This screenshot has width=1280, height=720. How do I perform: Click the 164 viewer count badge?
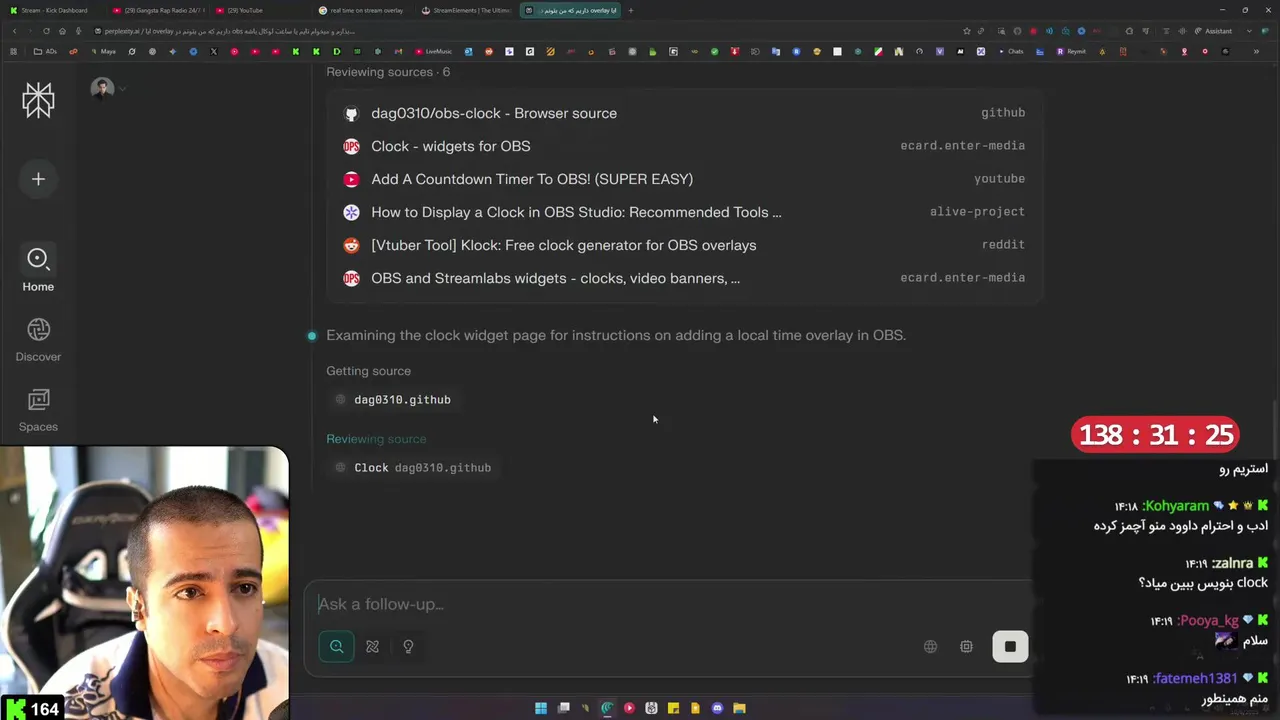click(x=33, y=709)
